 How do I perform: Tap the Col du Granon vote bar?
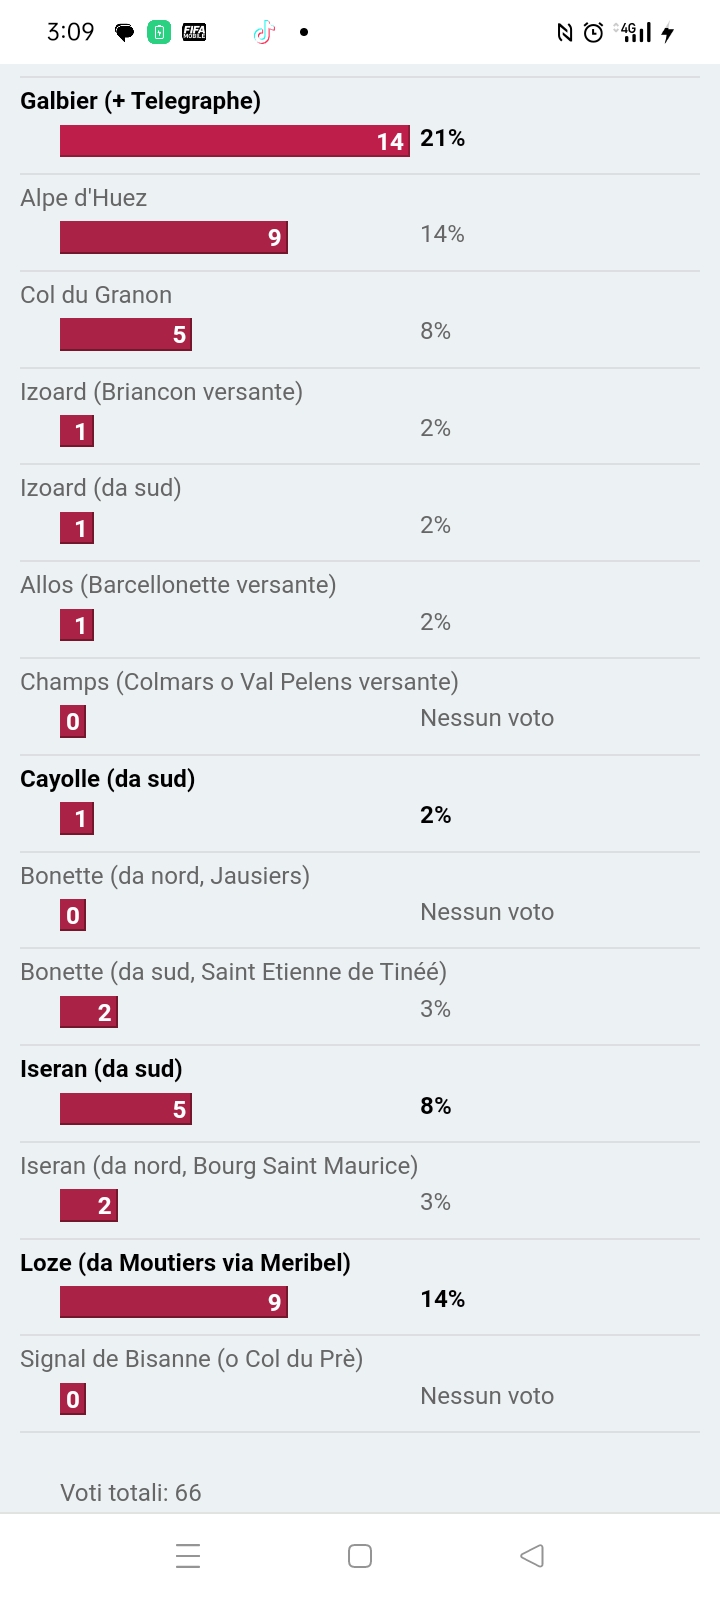126,334
